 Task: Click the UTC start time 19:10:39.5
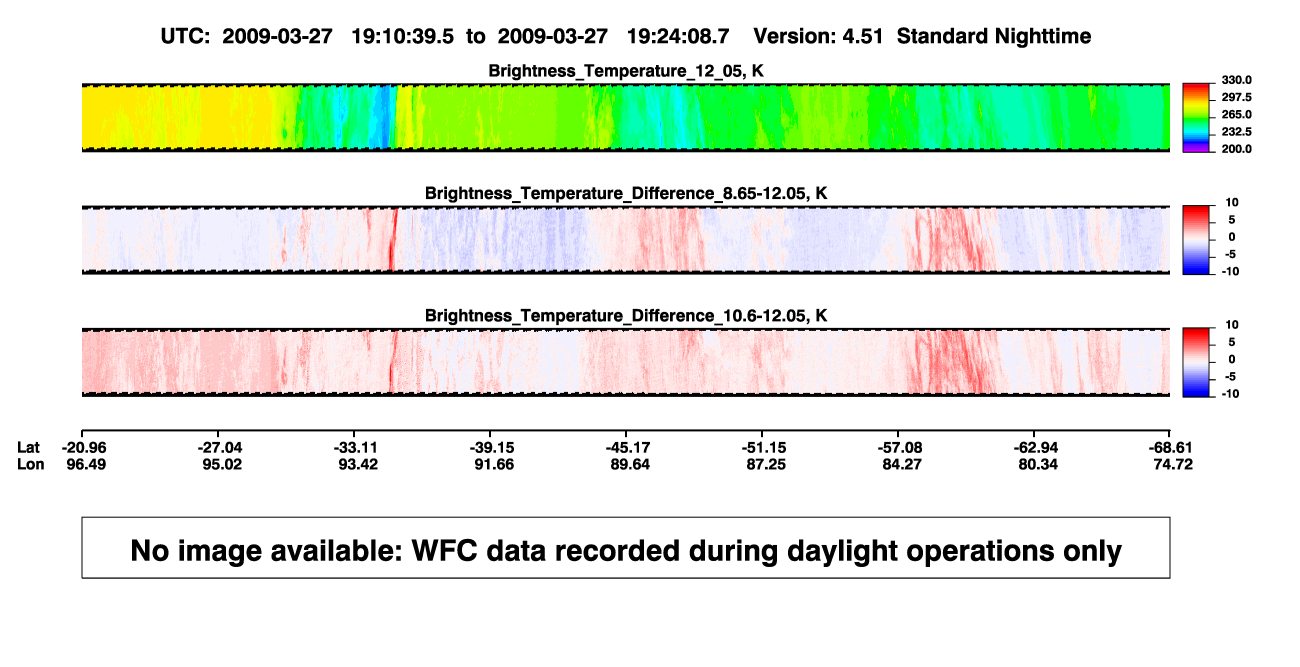(x=402, y=37)
